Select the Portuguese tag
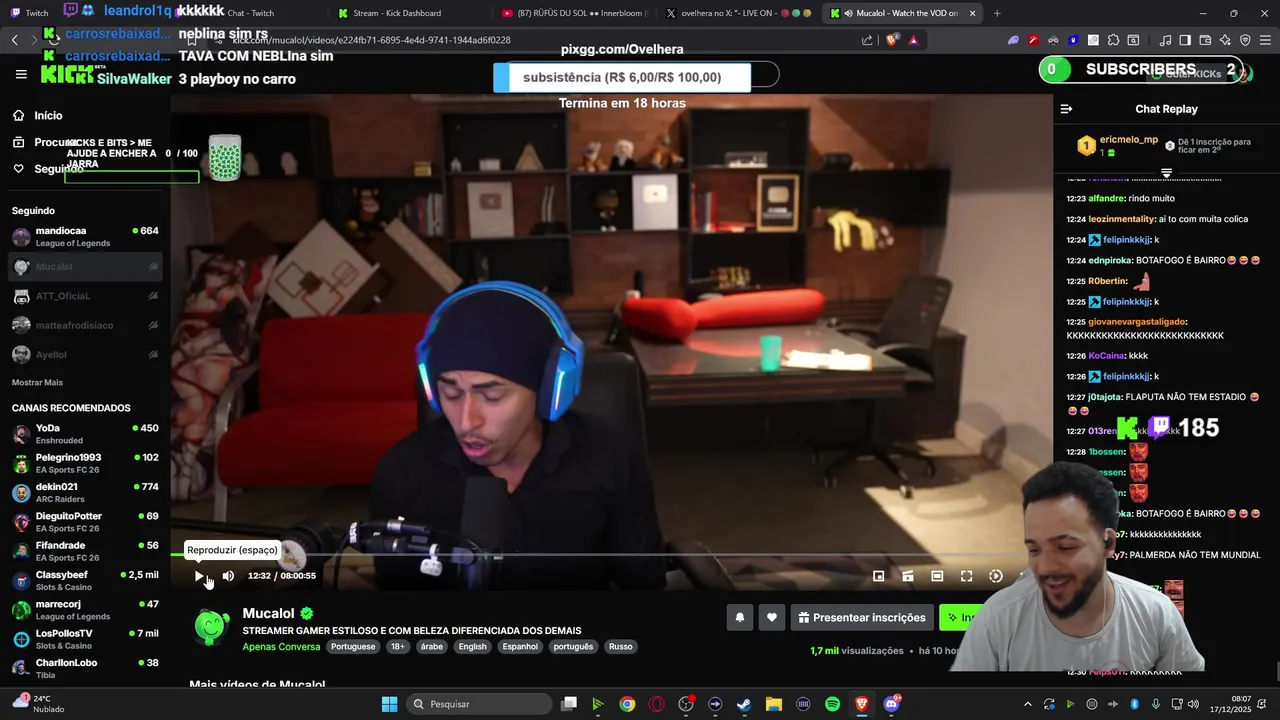Viewport: 1280px width, 720px height. pyautogui.click(x=353, y=647)
